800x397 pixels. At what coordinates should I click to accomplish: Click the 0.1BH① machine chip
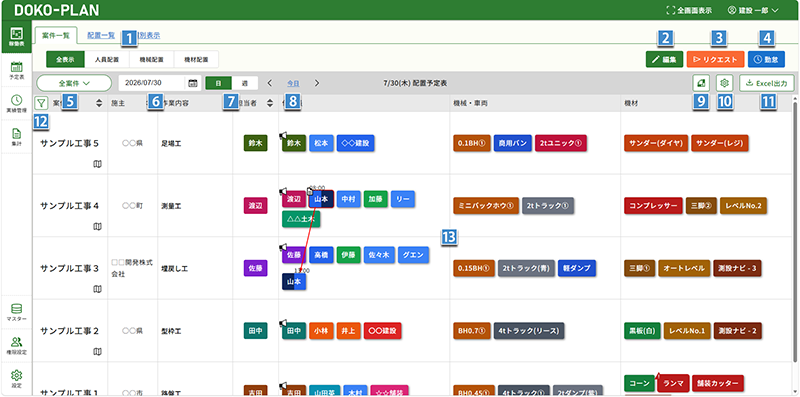click(472, 143)
